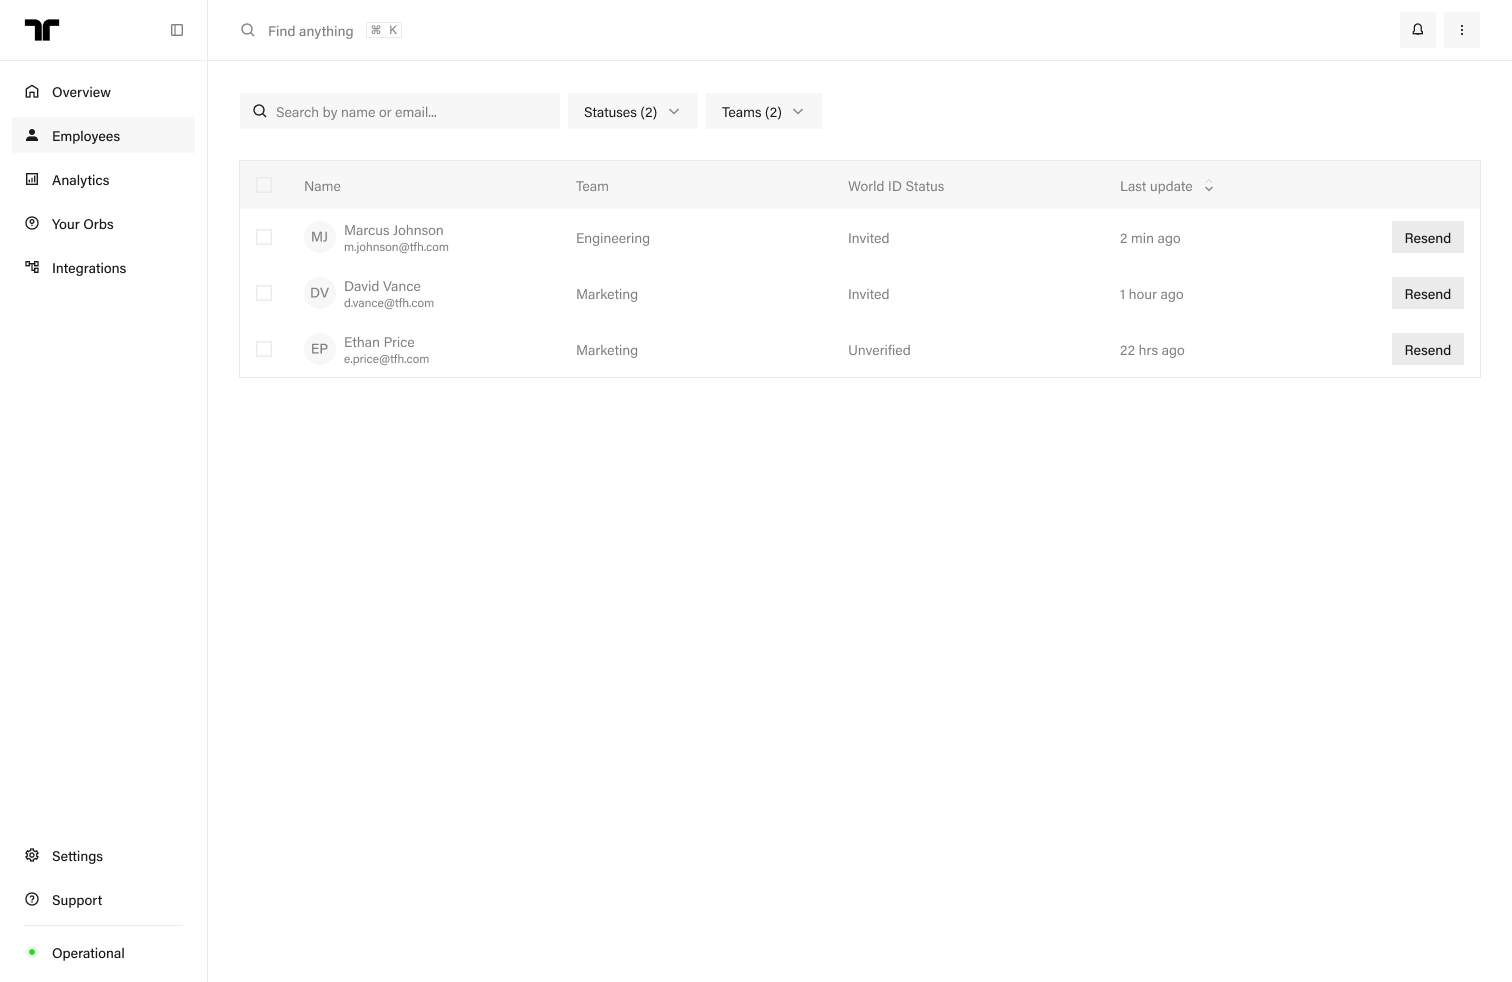Viewport: 1512px width, 982px height.
Task: Click Support help circle icon
Action: point(32,899)
